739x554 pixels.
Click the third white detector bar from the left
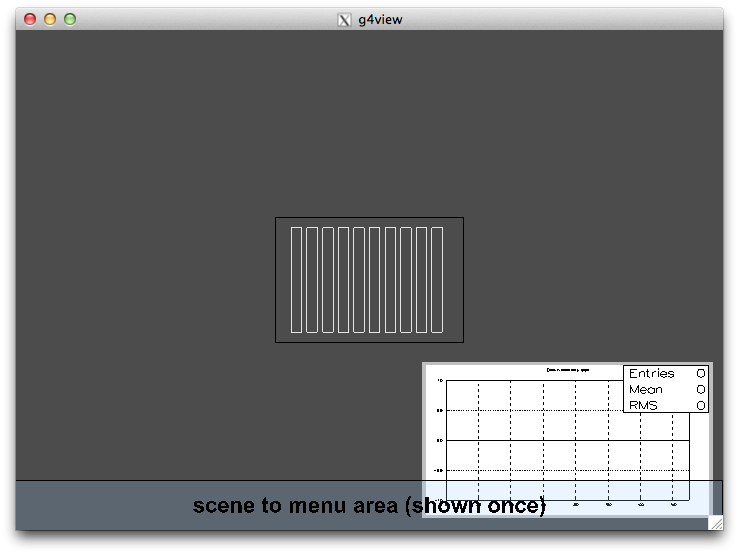(x=328, y=280)
